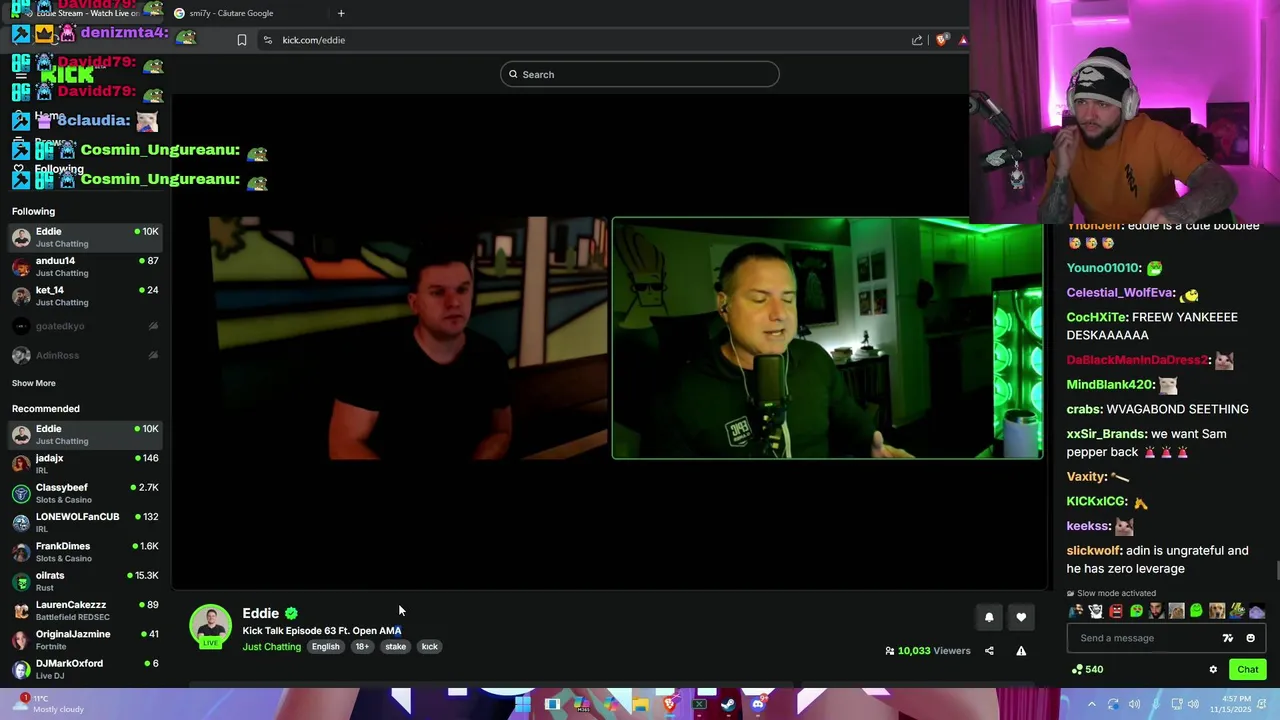The height and width of the screenshot is (720, 1280).
Task: Open offline AdinRoss channel
Action: point(85,355)
